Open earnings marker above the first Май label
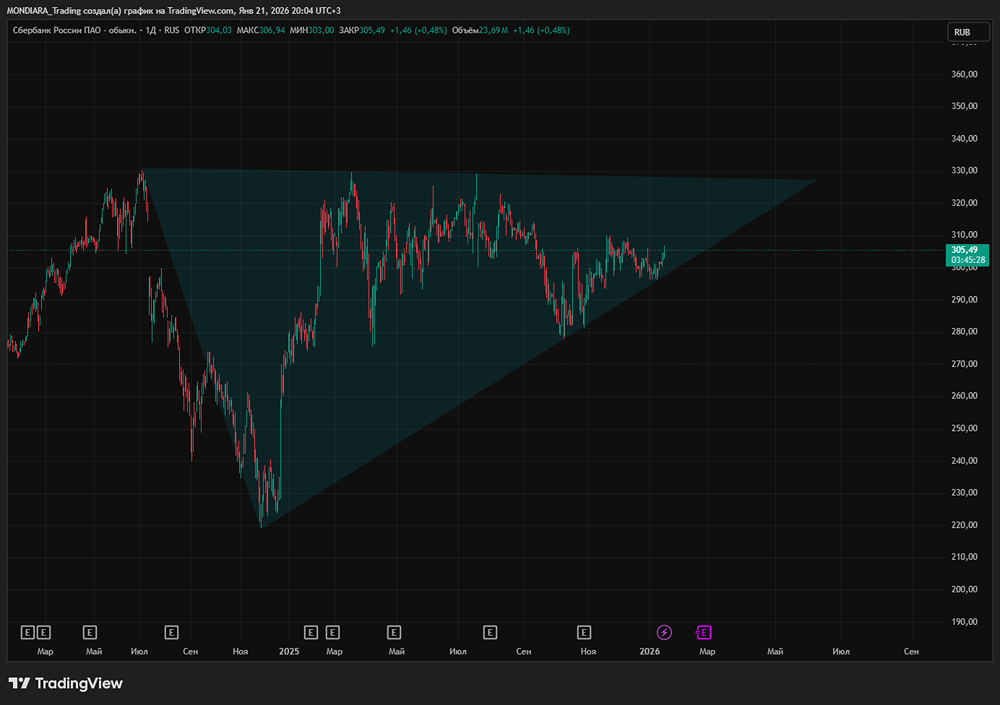 tap(90, 632)
